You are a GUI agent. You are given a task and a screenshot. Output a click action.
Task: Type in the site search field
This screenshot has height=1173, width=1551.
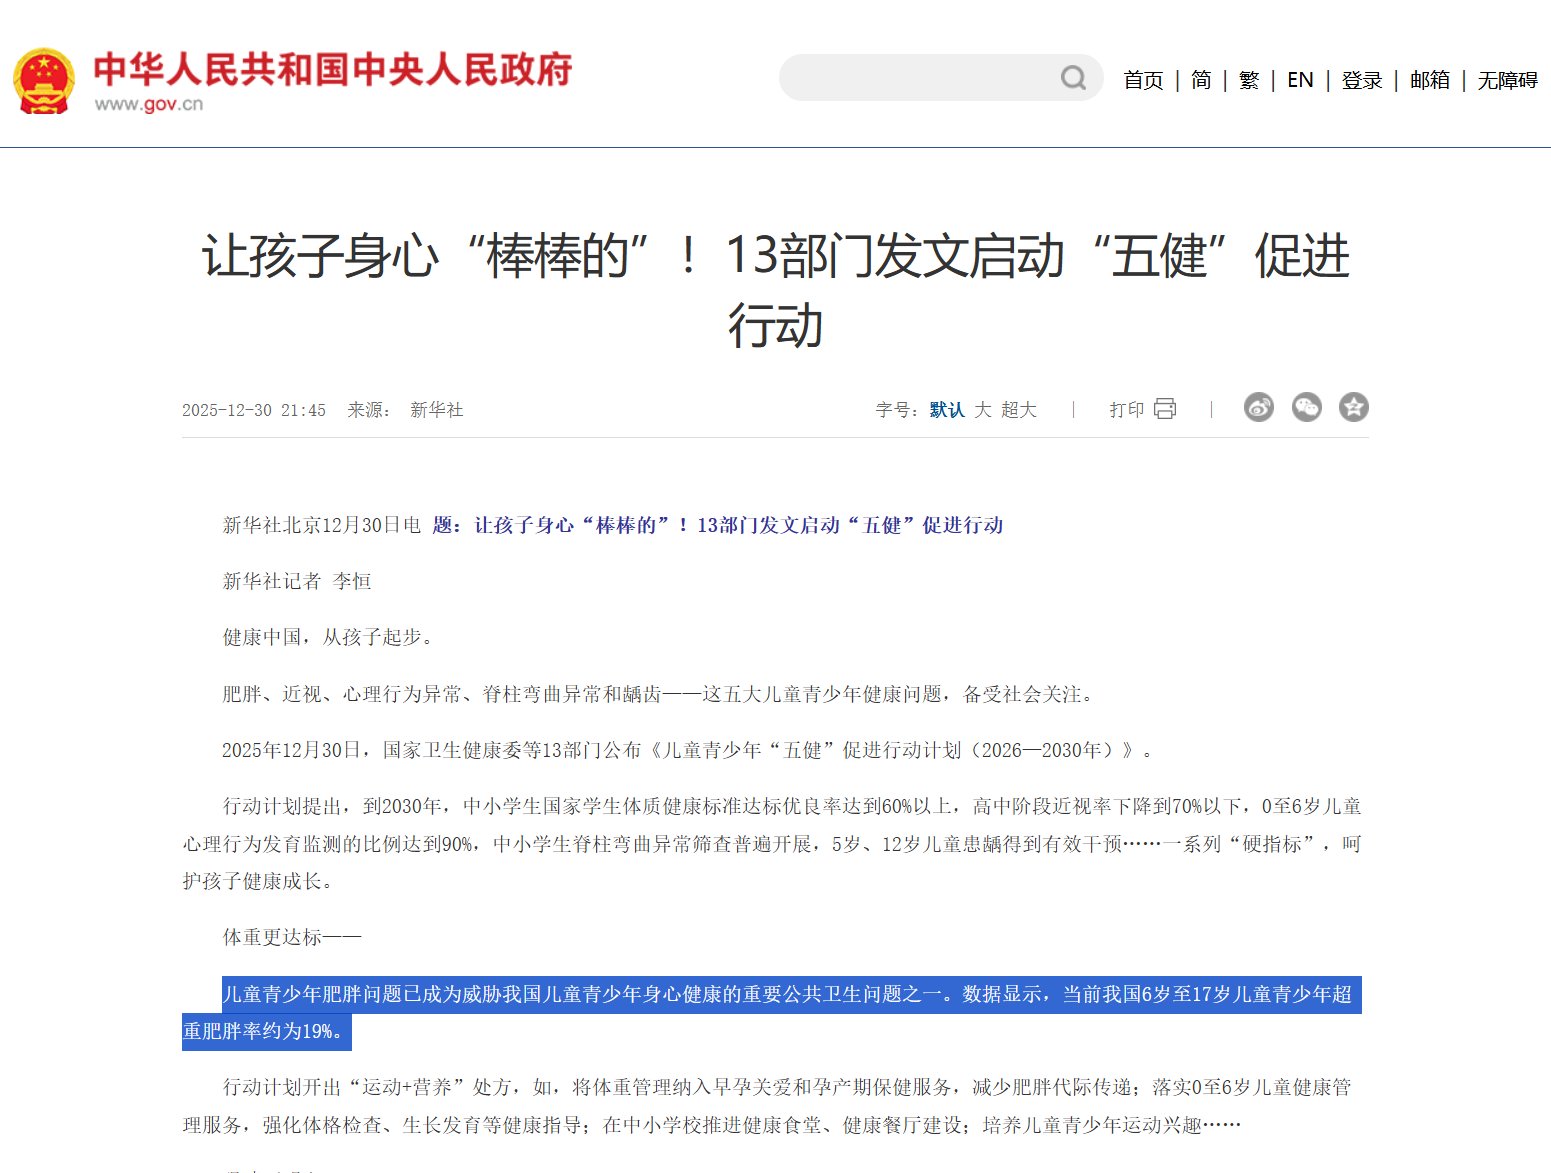click(x=915, y=78)
